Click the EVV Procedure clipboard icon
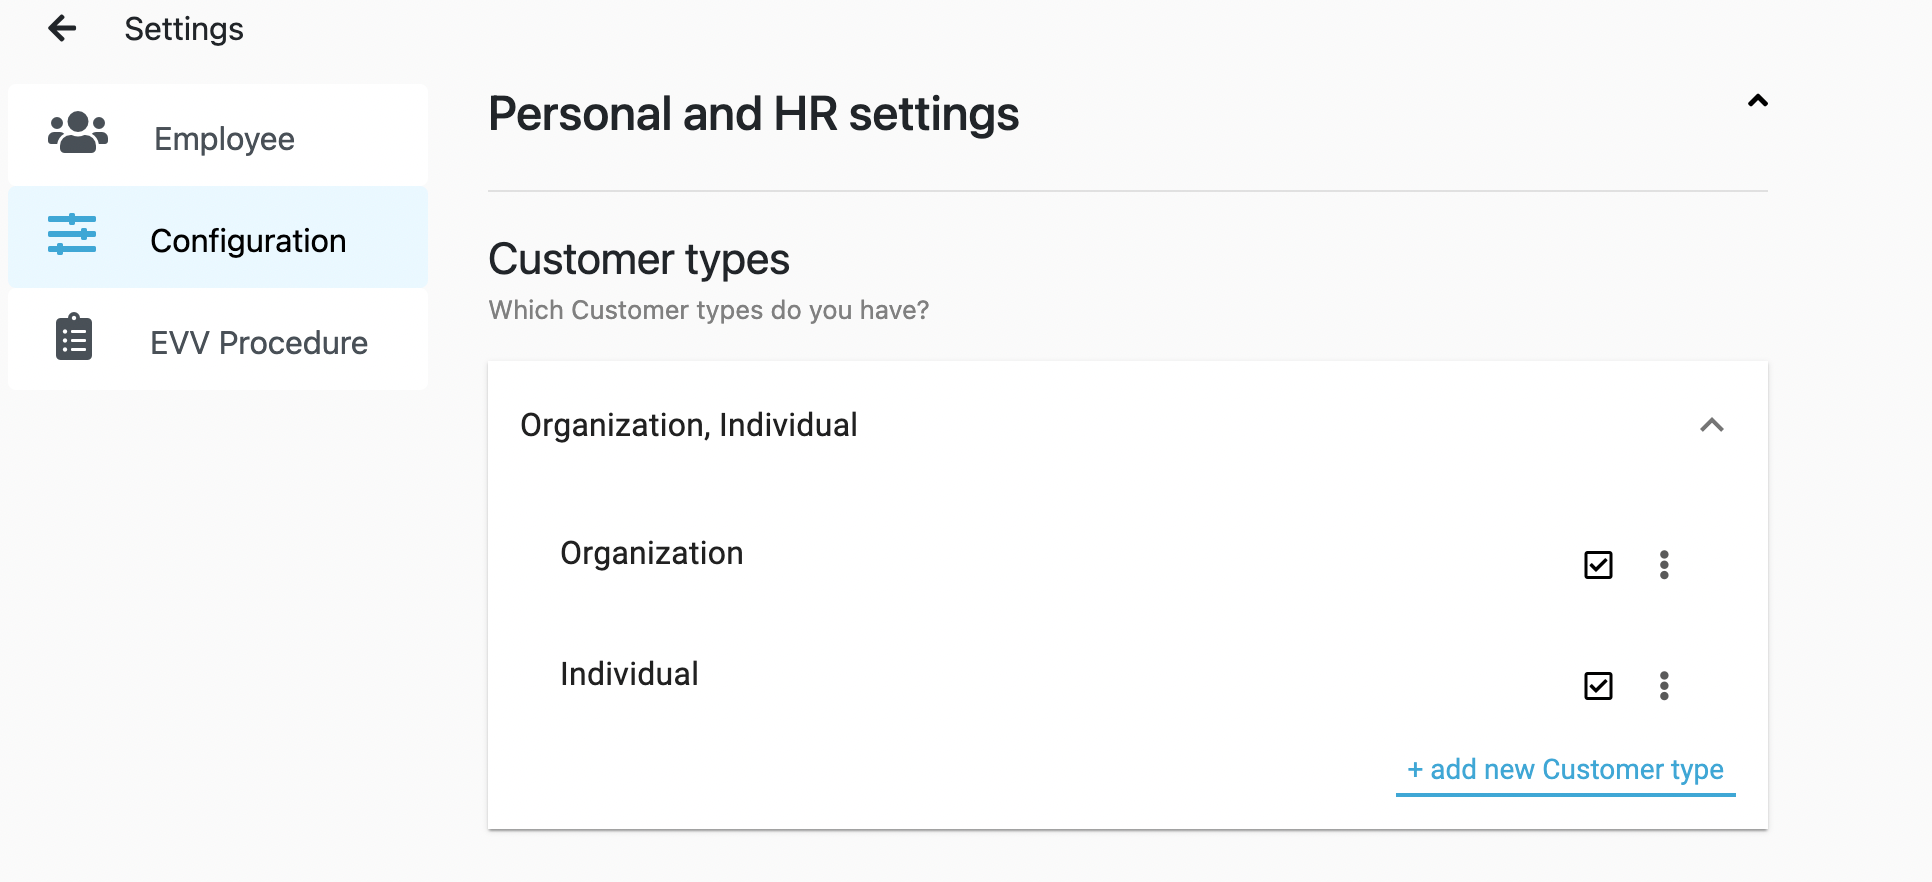The width and height of the screenshot is (1932, 882). 74,337
